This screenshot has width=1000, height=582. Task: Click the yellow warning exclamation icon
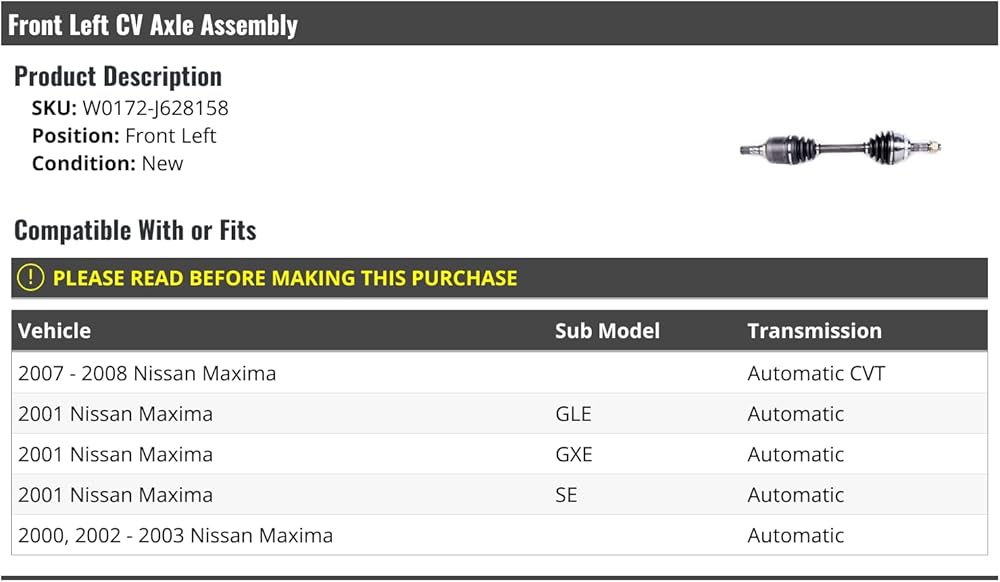pyautogui.click(x=30, y=278)
